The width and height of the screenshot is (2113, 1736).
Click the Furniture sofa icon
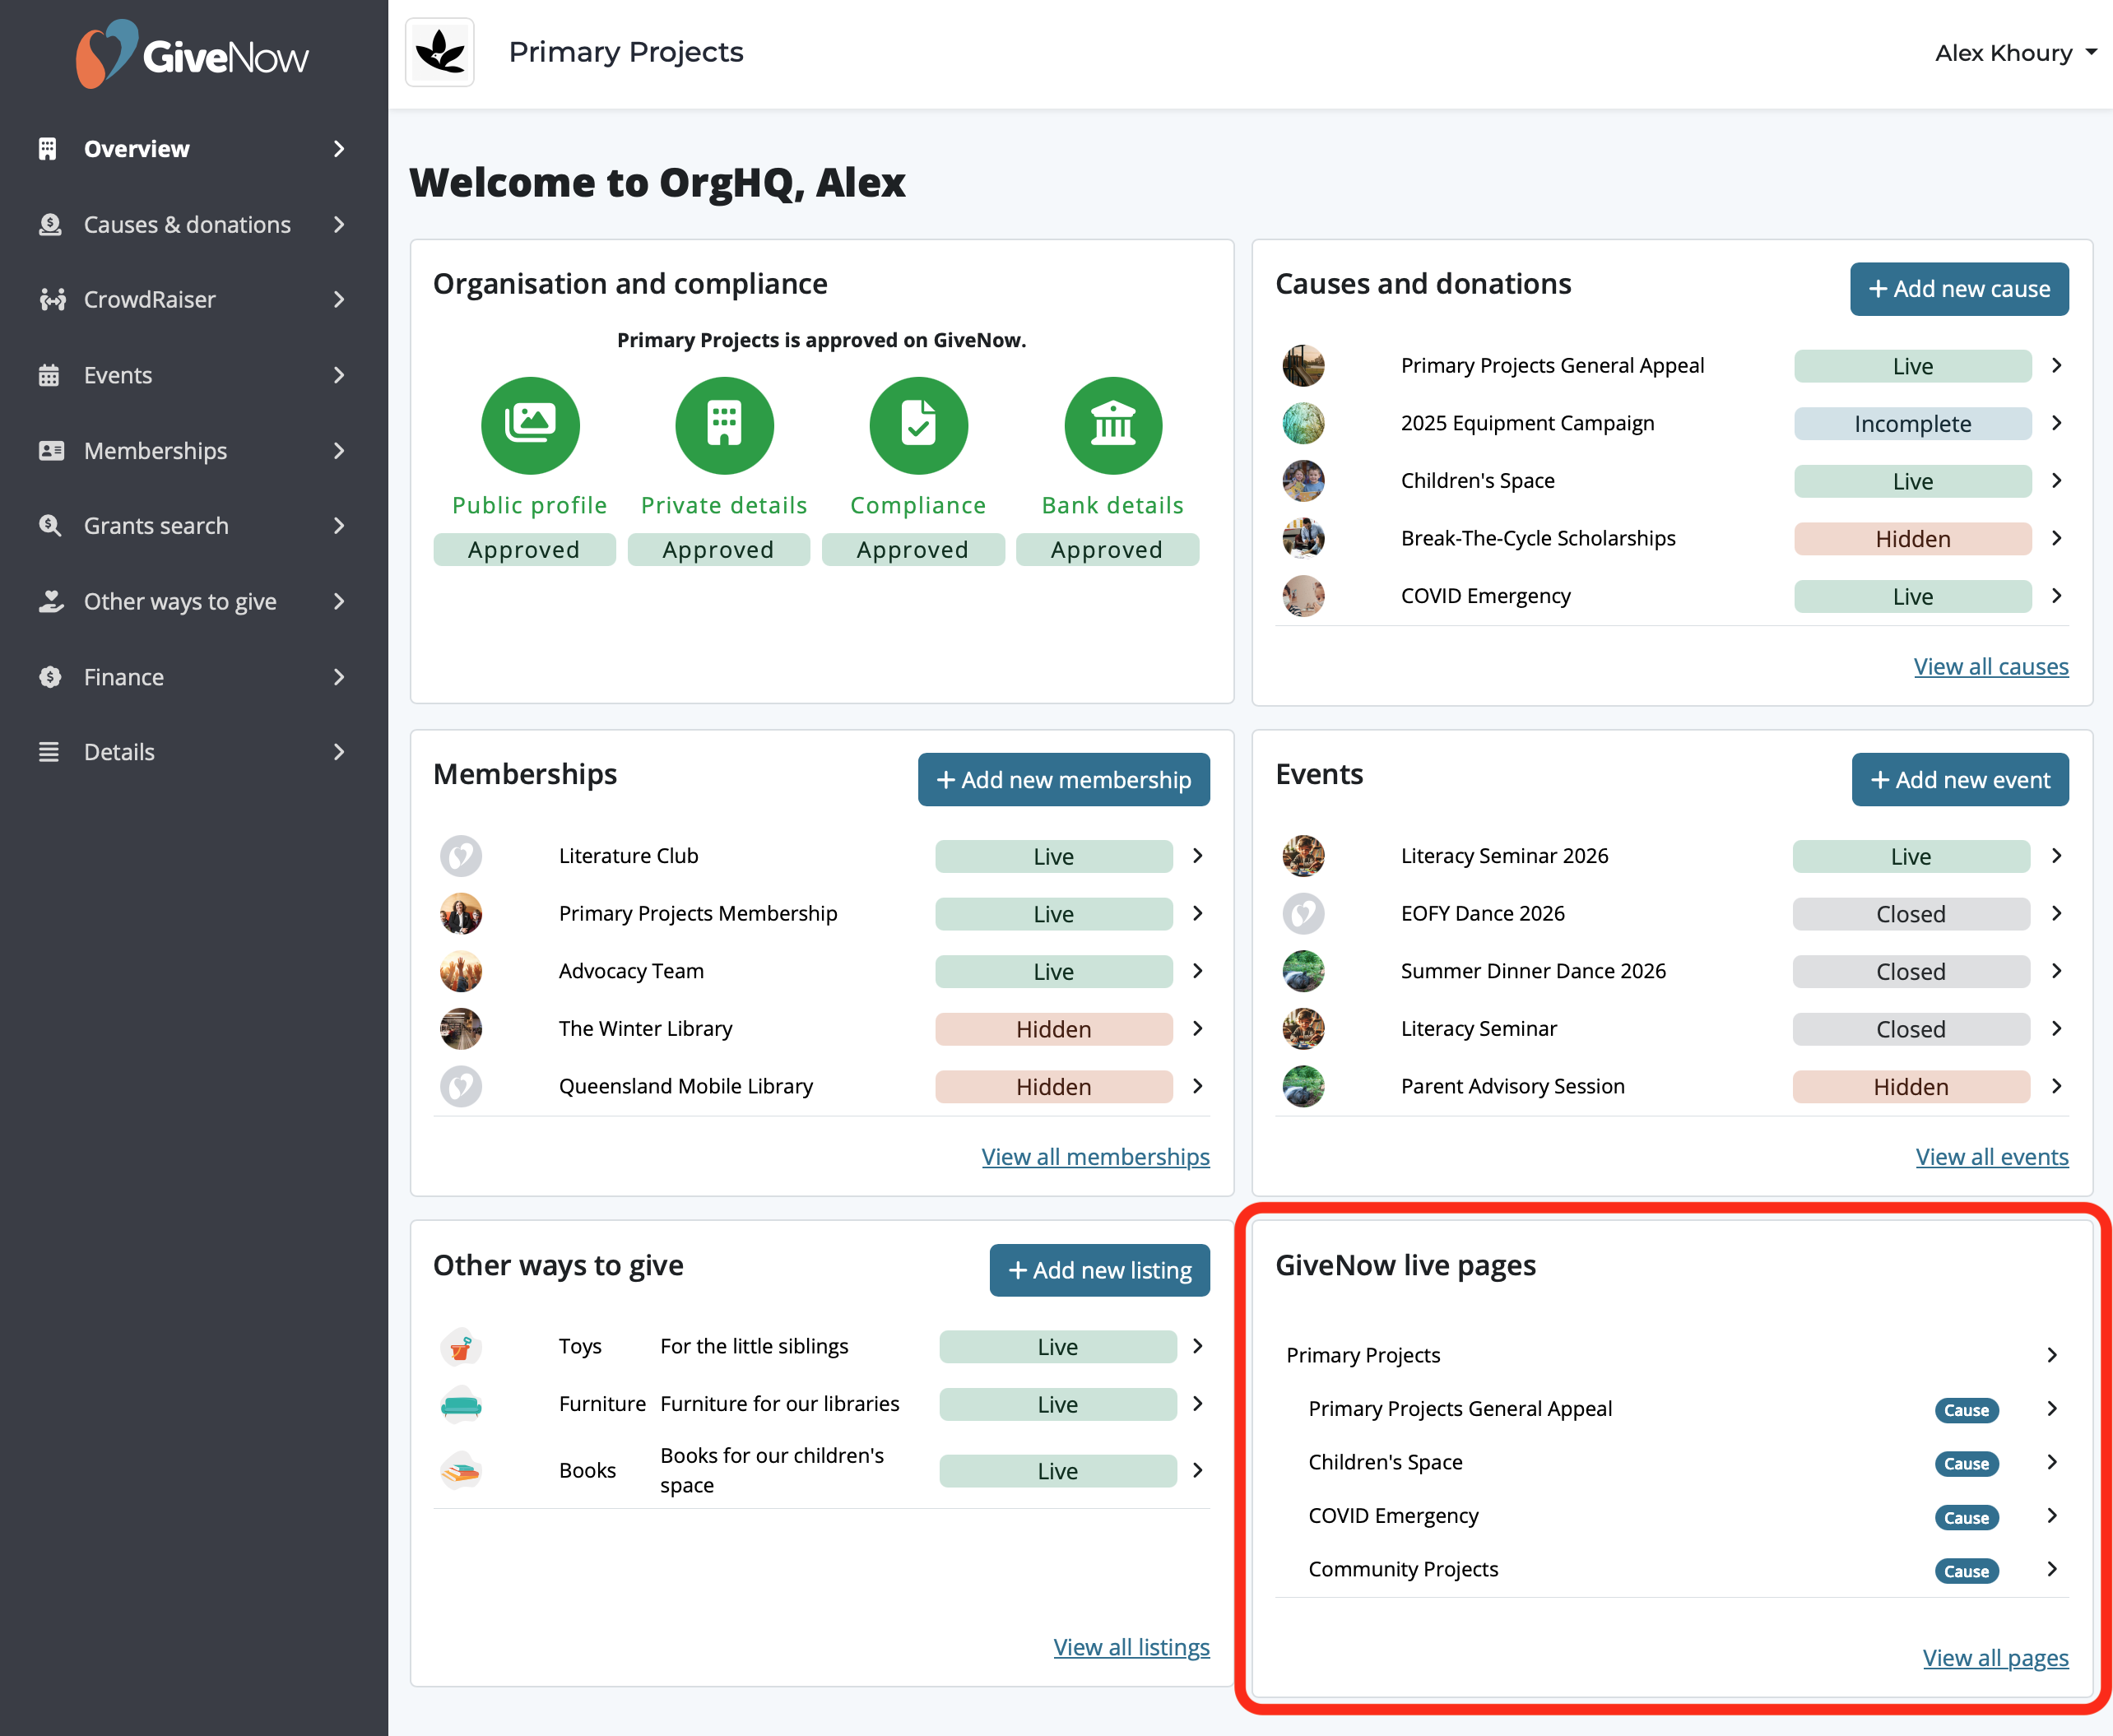(x=461, y=1405)
